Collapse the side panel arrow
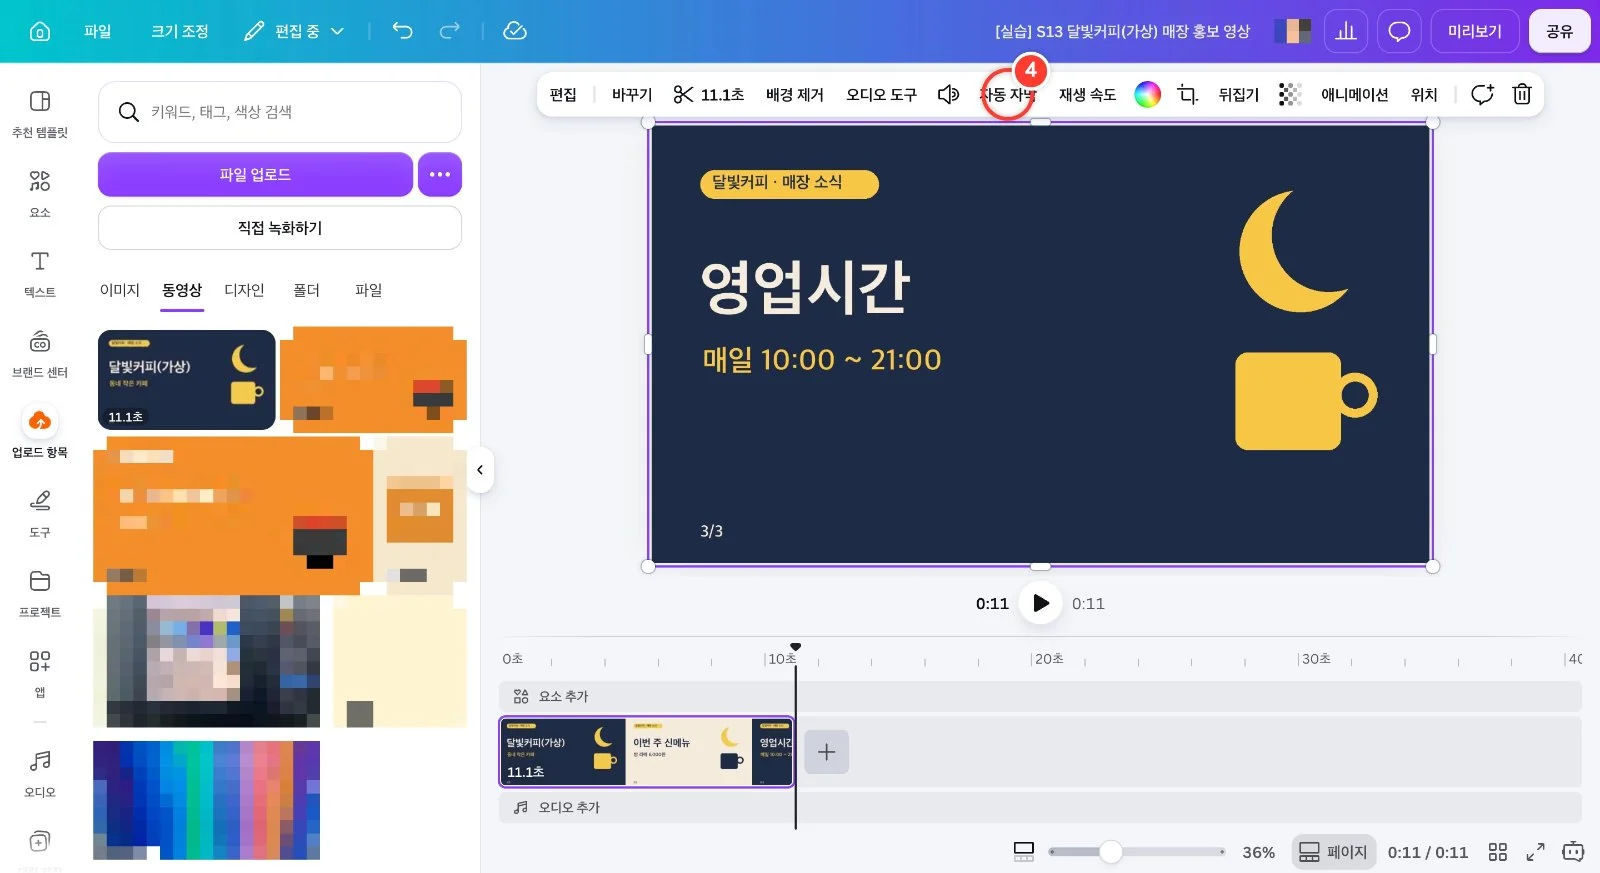The image size is (1600, 873). coord(480,470)
